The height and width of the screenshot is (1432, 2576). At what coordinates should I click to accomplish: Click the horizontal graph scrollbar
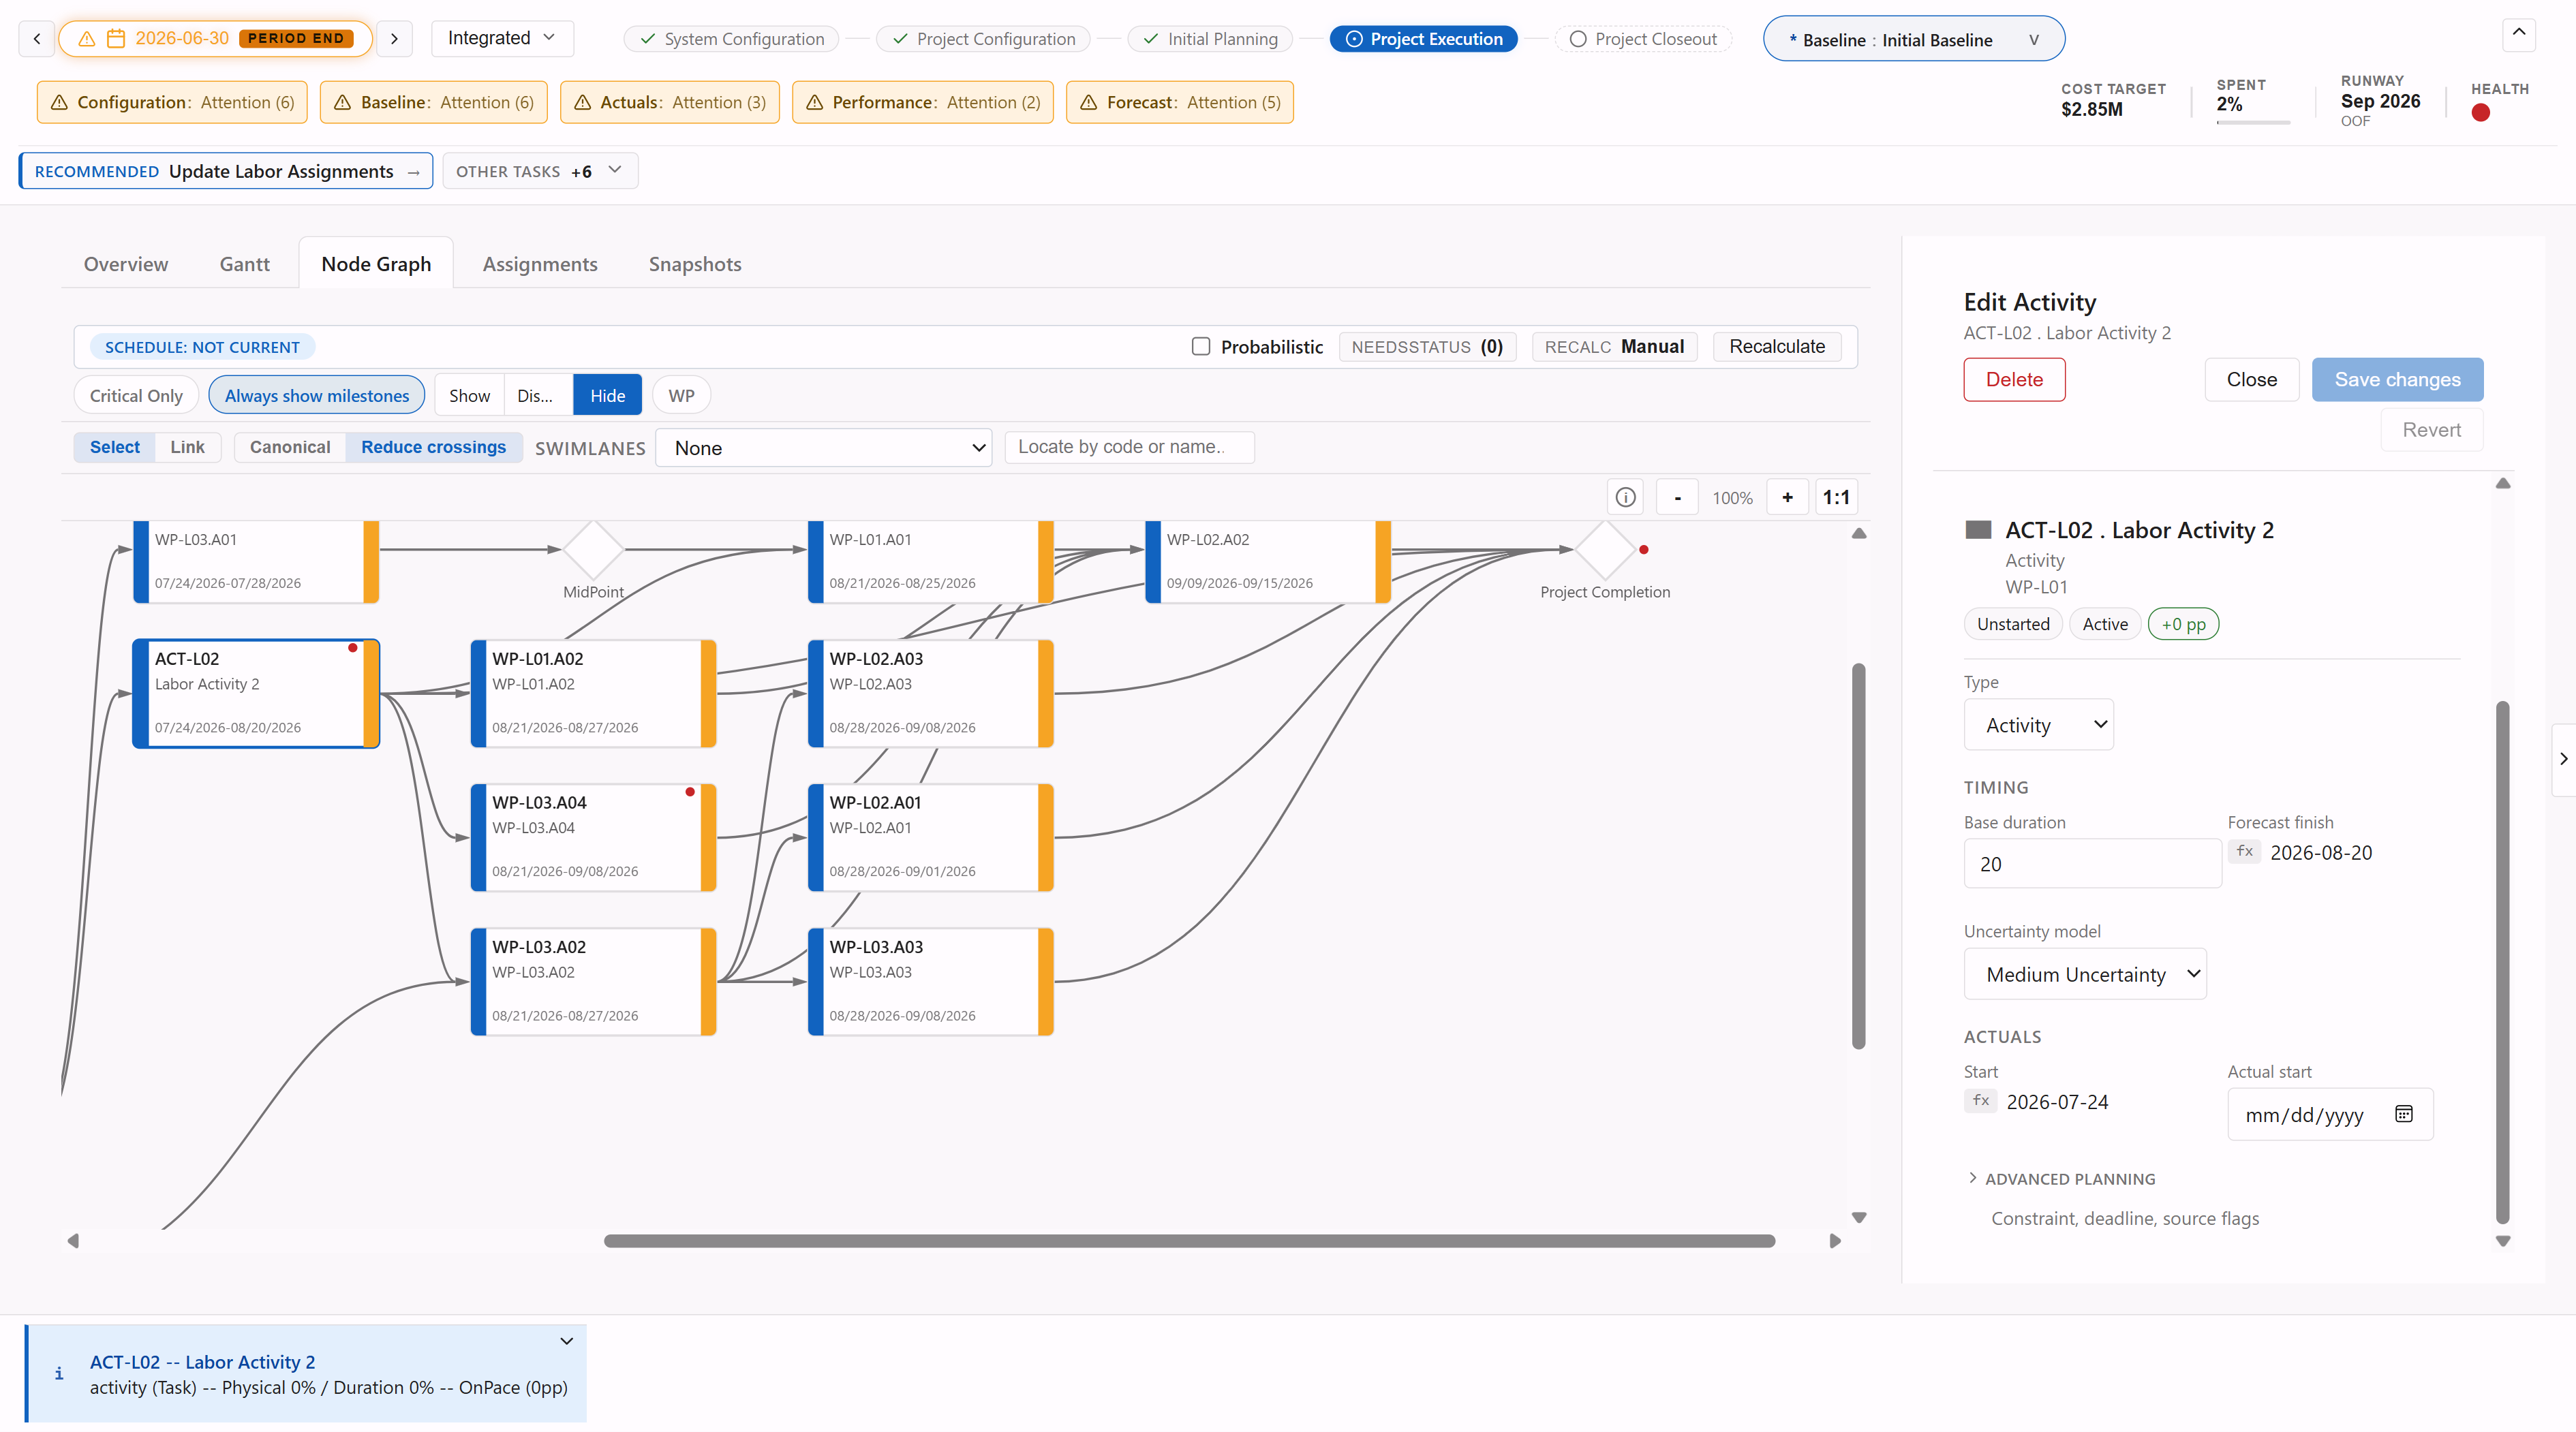[1189, 1241]
